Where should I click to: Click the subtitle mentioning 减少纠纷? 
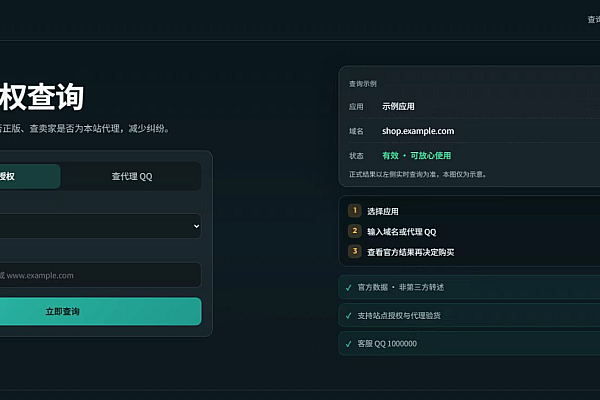pos(84,129)
